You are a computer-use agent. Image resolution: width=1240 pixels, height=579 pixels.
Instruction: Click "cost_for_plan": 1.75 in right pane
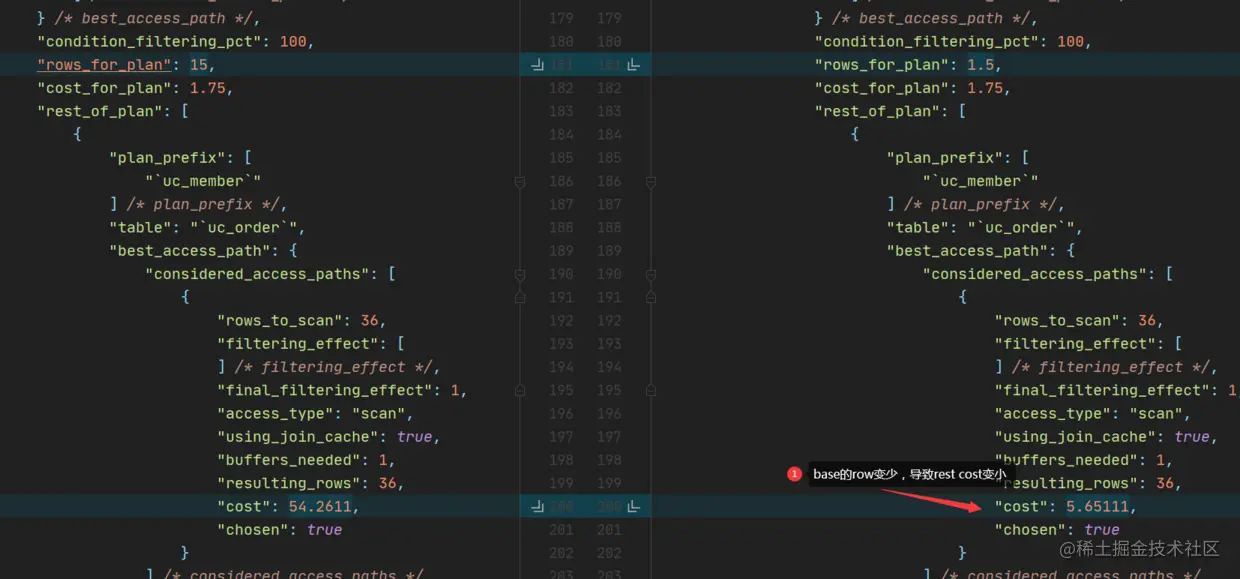pyautogui.click(x=912, y=88)
